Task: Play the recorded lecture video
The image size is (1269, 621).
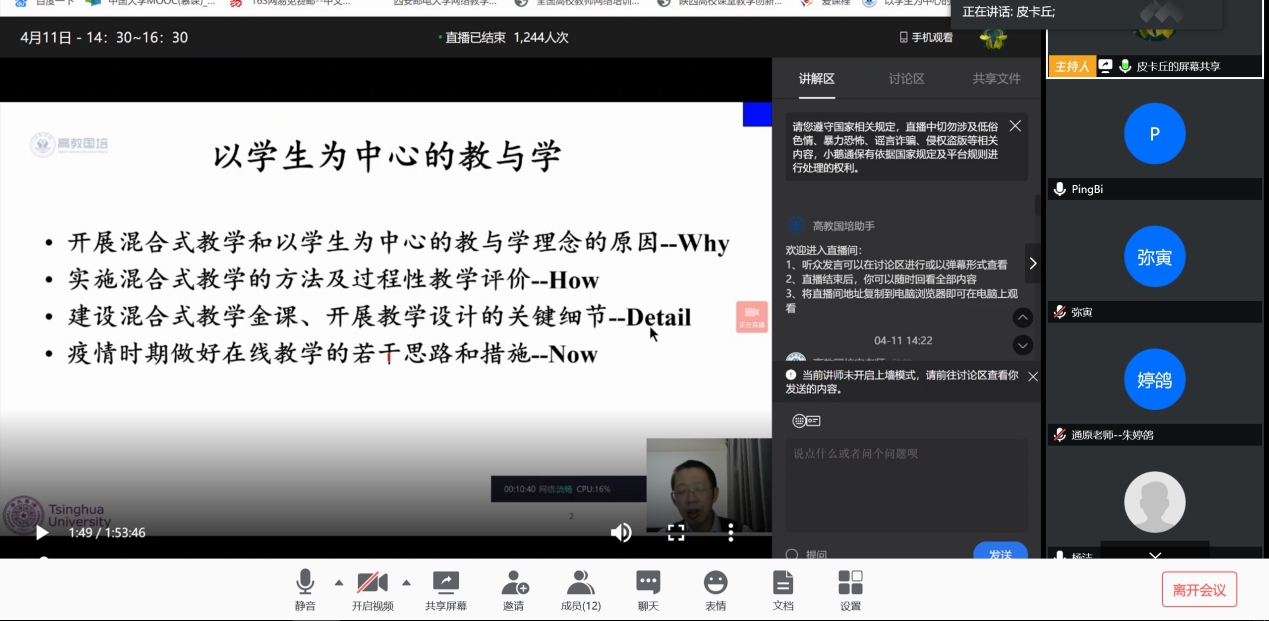Action: click(41, 533)
